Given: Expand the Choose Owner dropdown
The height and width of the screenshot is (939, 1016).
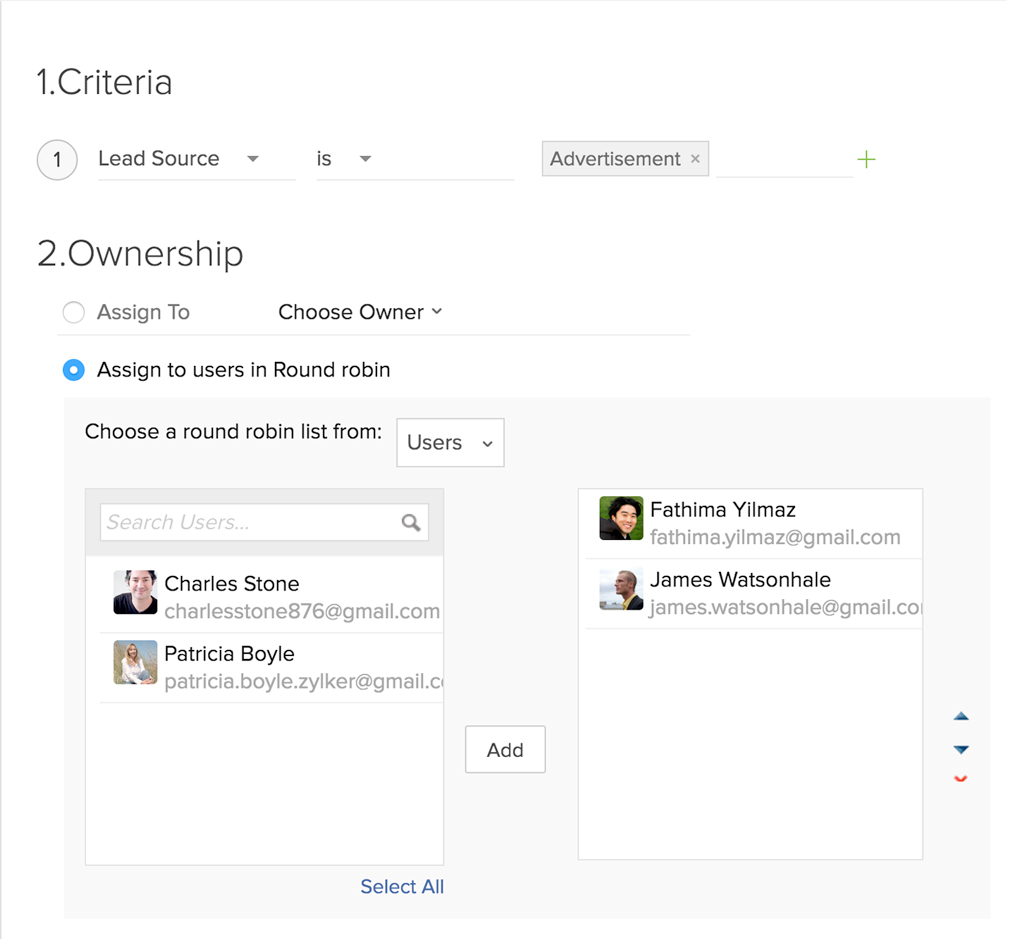Looking at the screenshot, I should pyautogui.click(x=360, y=312).
